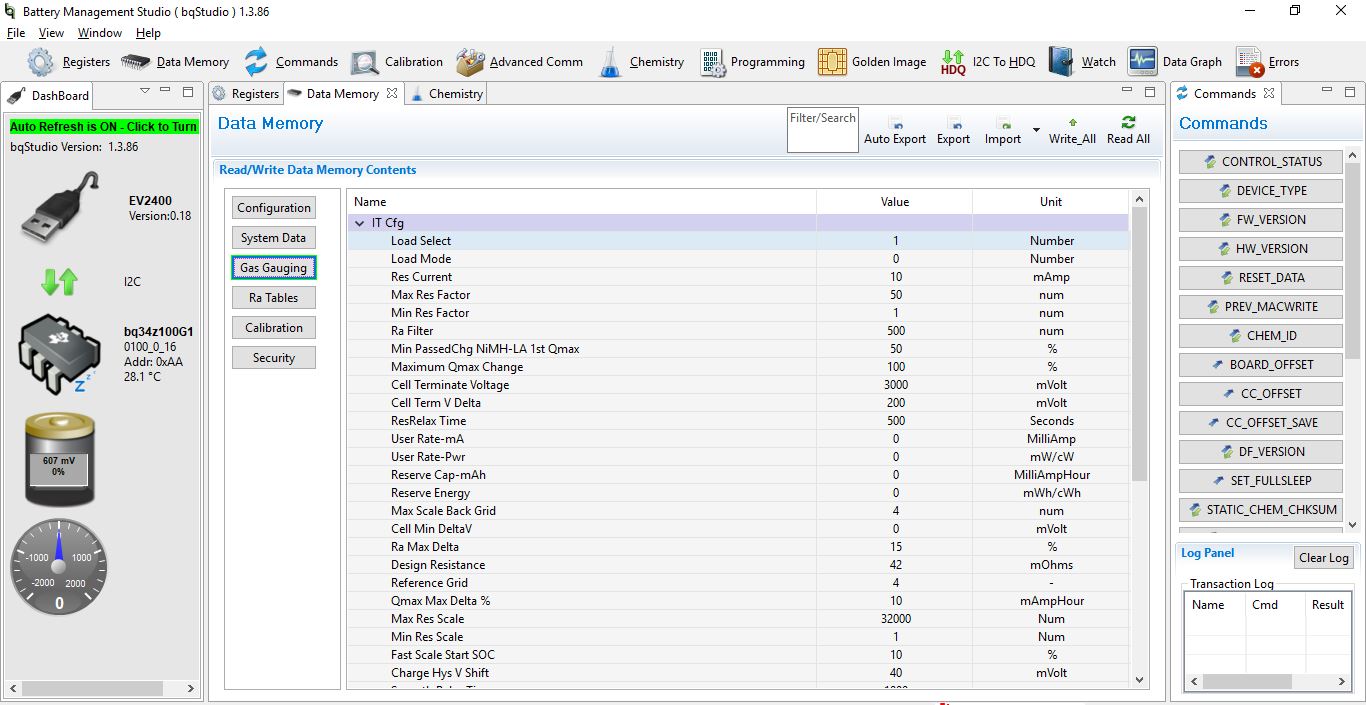Open the Golden Image toolbar icon
Image resolution: width=1366 pixels, height=705 pixels.
tap(832, 62)
